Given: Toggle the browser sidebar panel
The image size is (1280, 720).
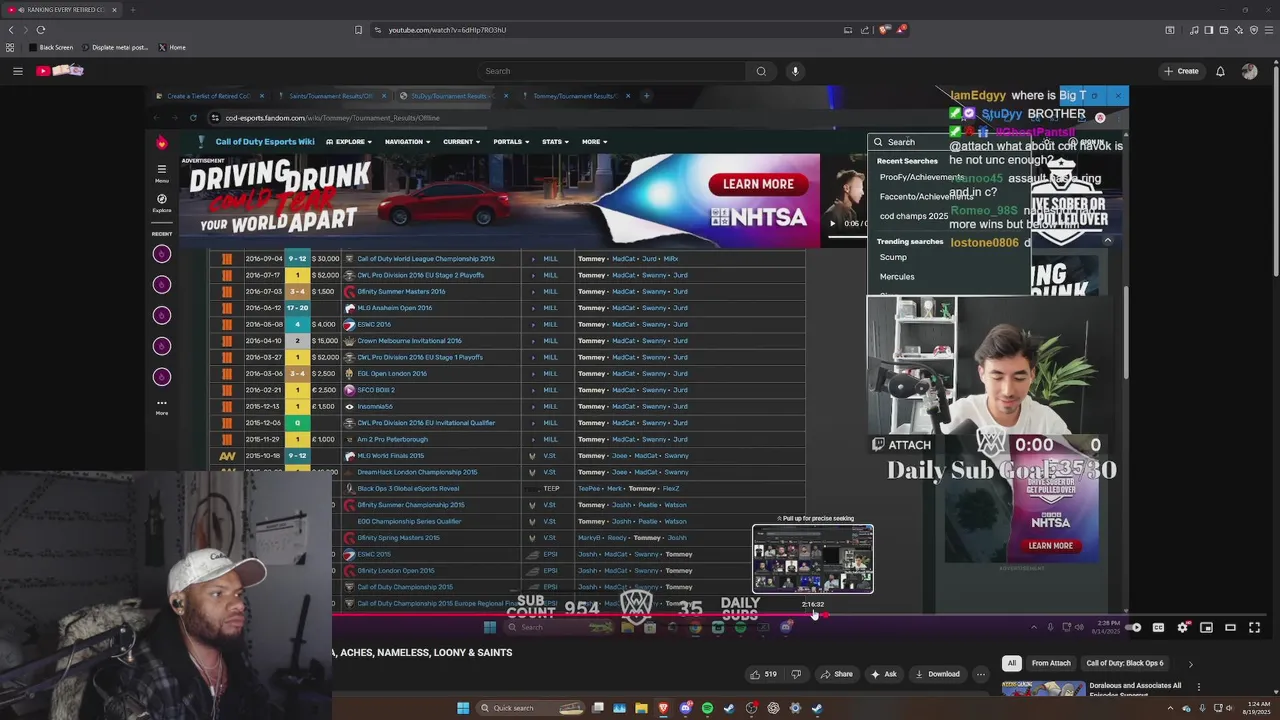Looking at the screenshot, I should coord(1209,30).
